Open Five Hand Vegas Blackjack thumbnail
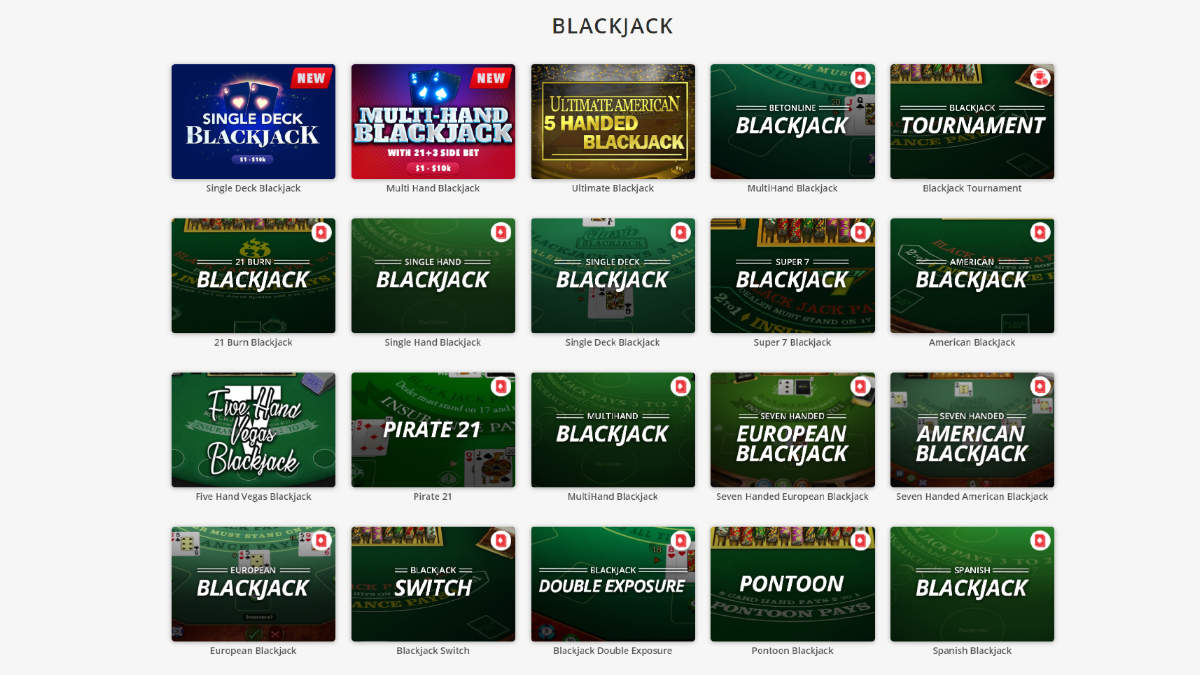The image size is (1200, 675). click(x=253, y=430)
